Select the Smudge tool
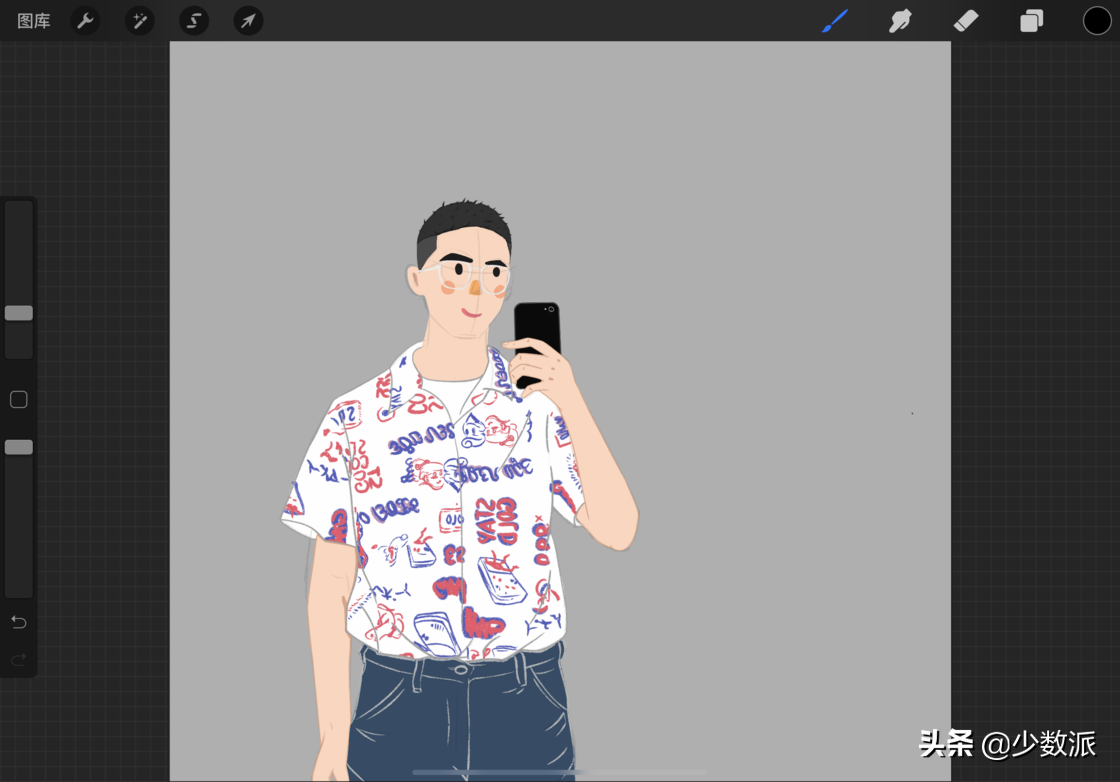This screenshot has width=1120, height=782. (900, 20)
